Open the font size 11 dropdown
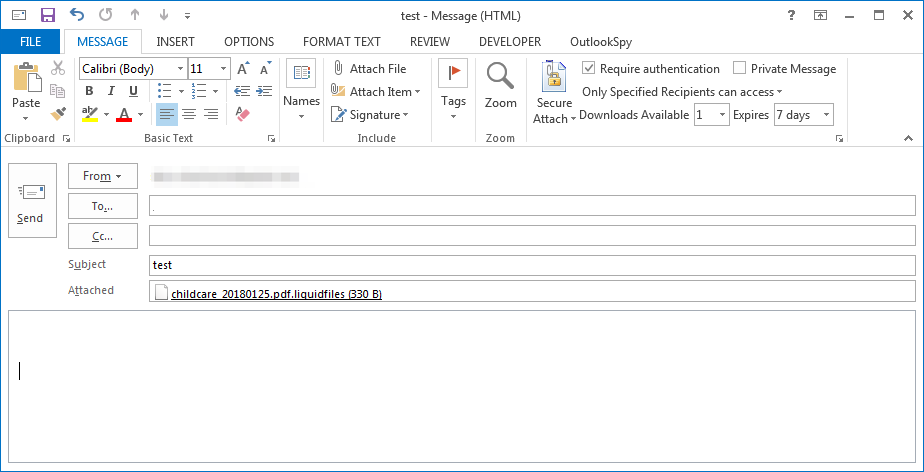Image resolution: width=924 pixels, height=472 pixels. pos(223,69)
